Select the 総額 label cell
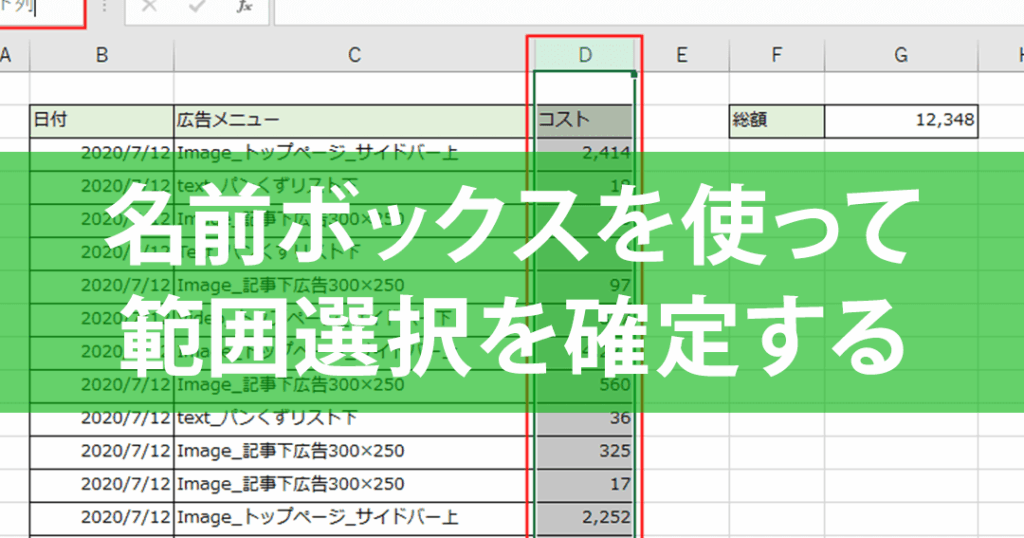1024x538 pixels. (776, 121)
